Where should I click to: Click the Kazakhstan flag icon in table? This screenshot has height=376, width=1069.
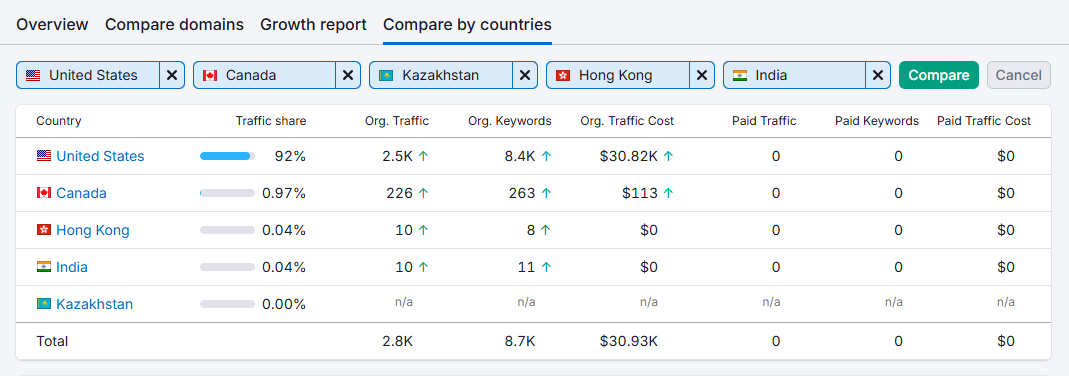[x=44, y=304]
